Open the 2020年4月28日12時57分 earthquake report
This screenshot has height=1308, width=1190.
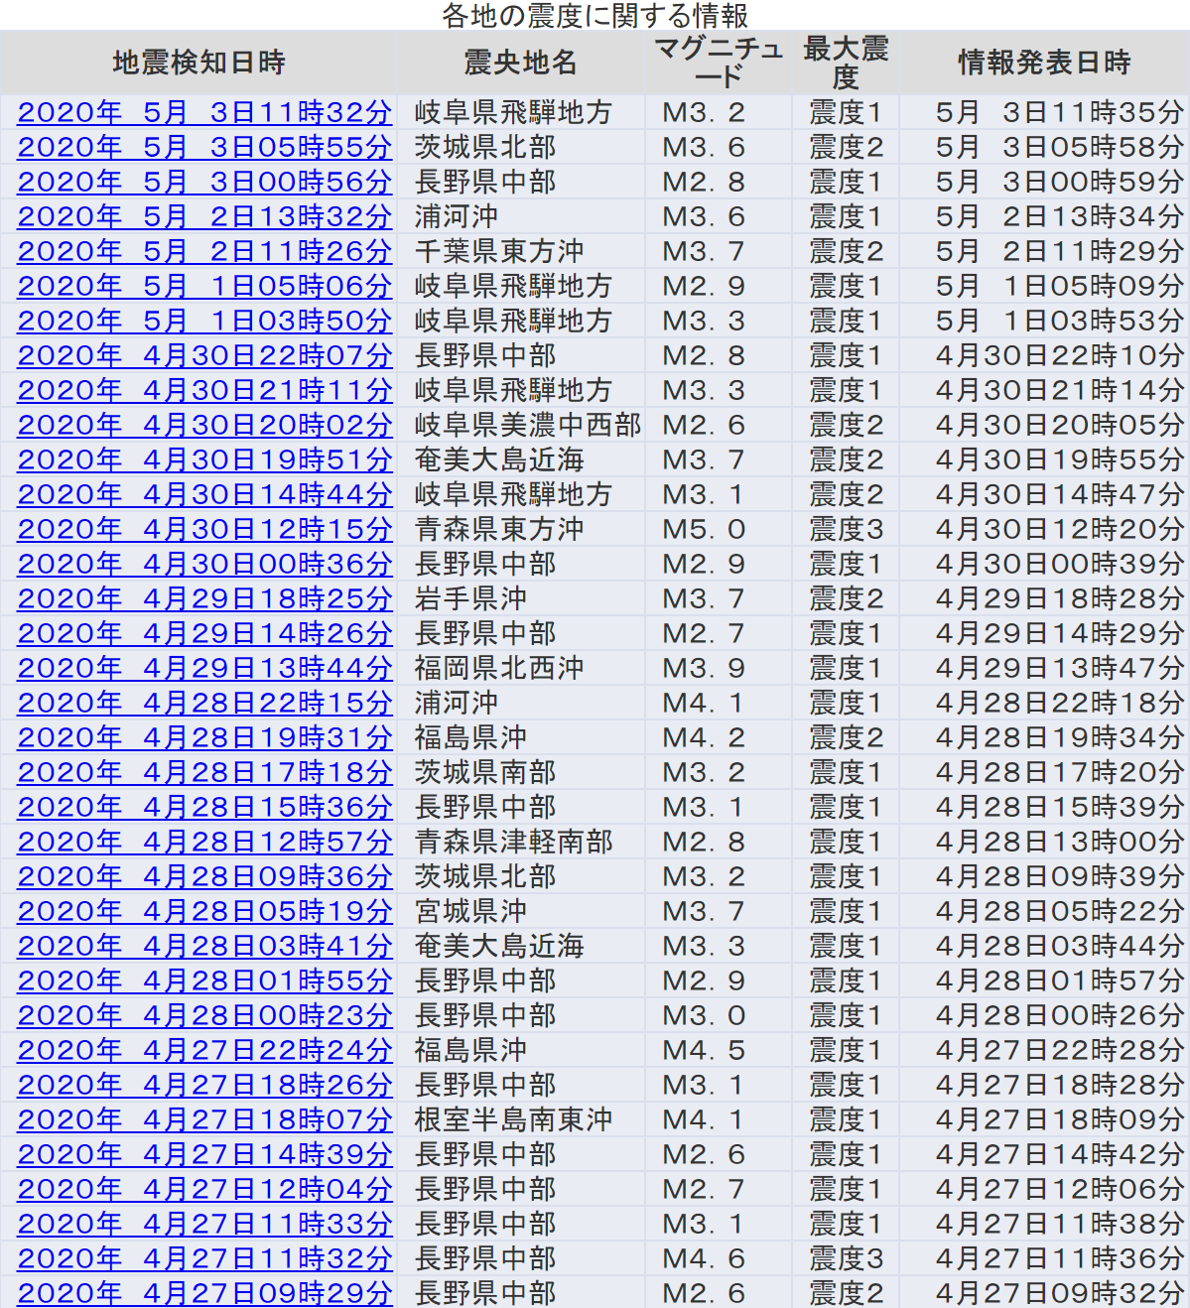204,842
